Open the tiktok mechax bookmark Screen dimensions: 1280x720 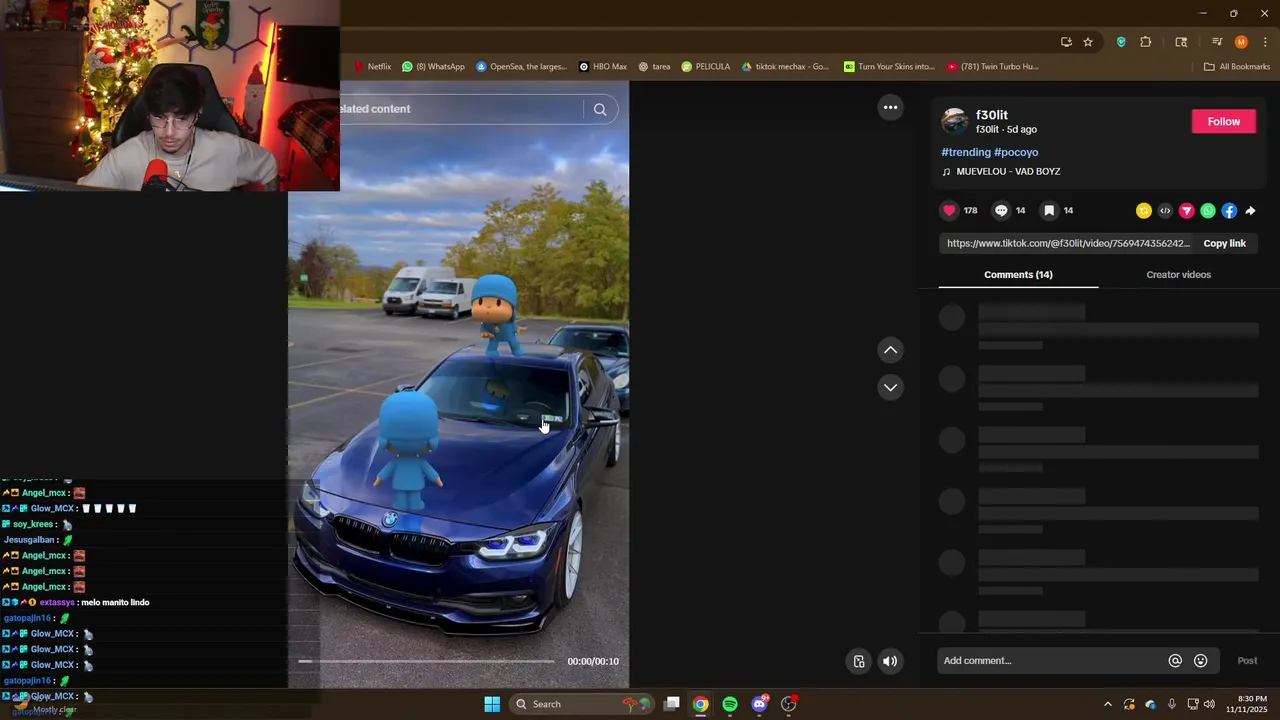click(786, 67)
